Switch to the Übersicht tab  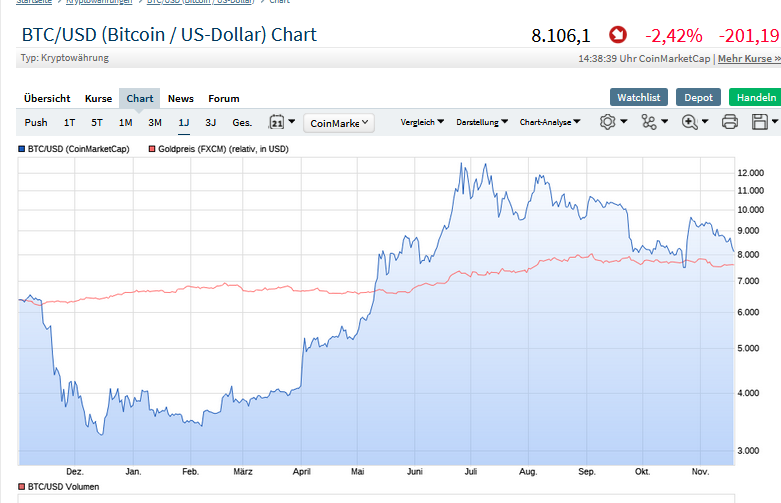click(x=47, y=98)
